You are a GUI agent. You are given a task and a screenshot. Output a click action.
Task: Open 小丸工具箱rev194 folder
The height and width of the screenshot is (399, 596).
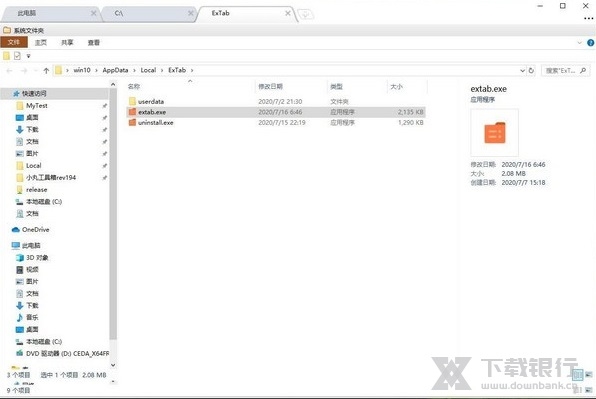[x=51, y=177]
